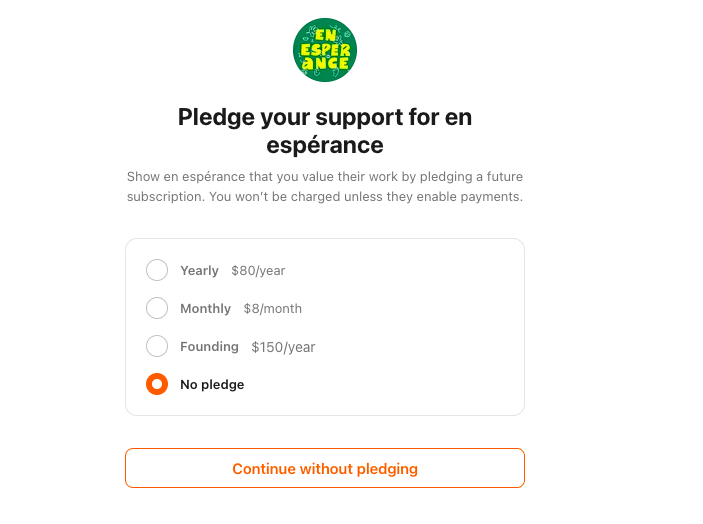Click the No pledge label text
This screenshot has height=524, width=703.
tap(212, 385)
